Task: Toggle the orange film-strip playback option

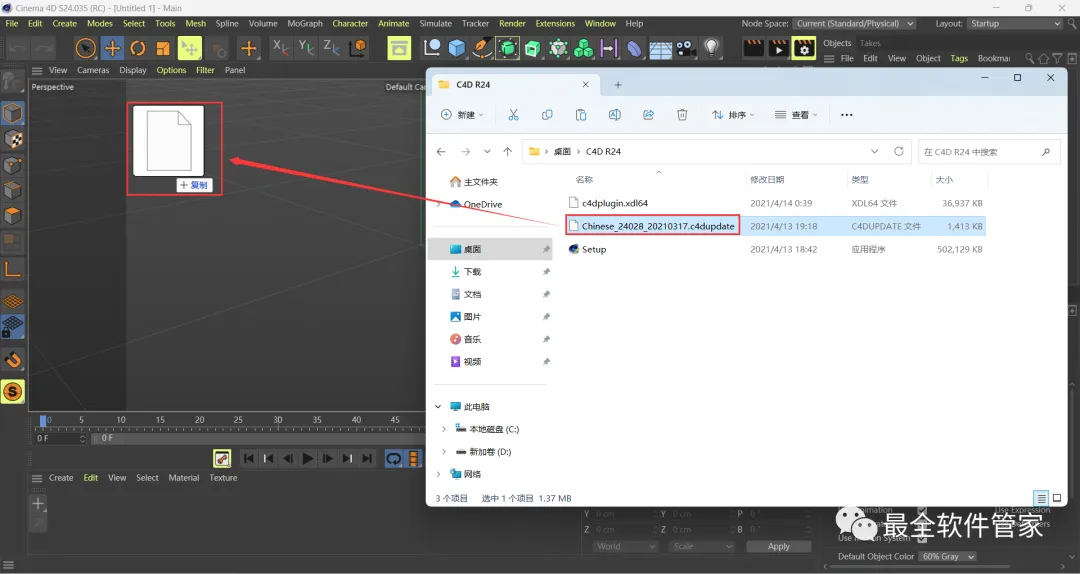Action: (413, 458)
